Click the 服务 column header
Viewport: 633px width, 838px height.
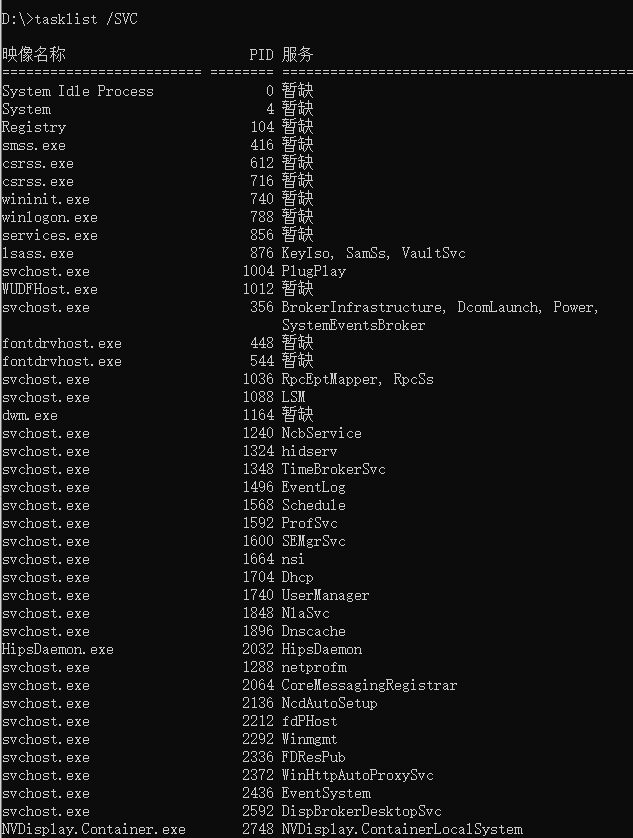pyautogui.click(x=297, y=54)
